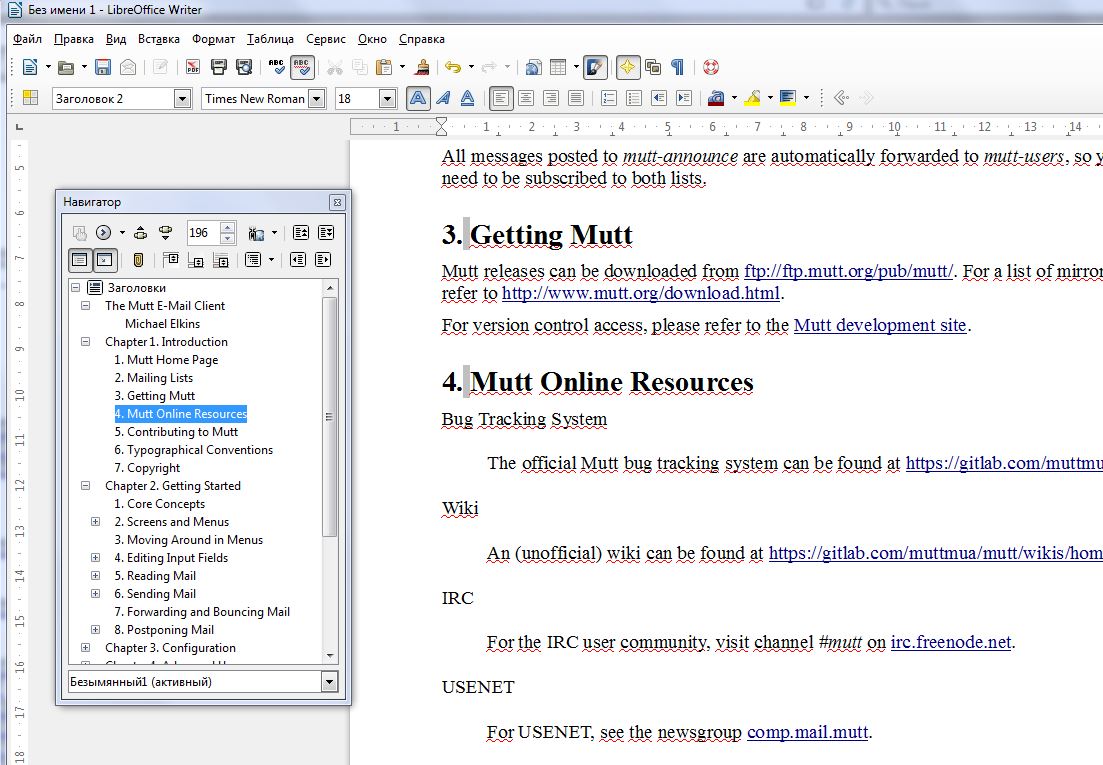Undo the last action with the arrow icon

tap(453, 68)
